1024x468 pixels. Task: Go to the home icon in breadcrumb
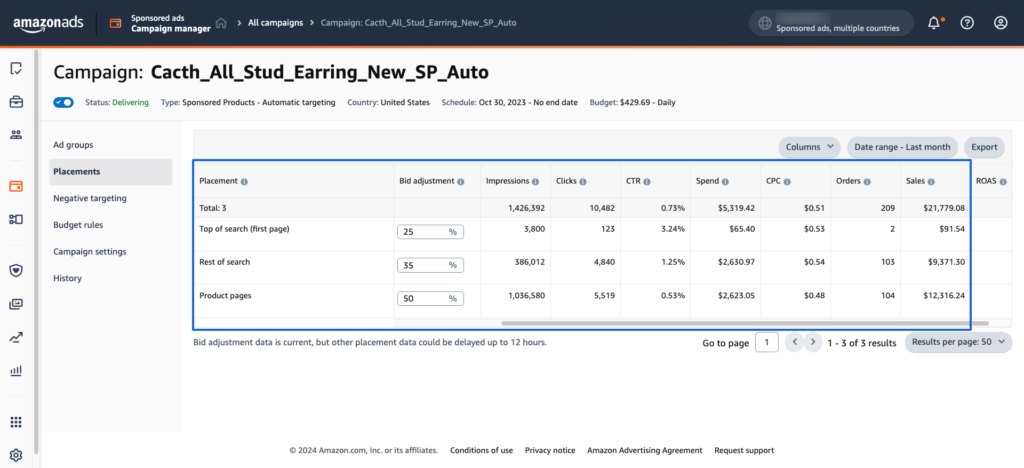[221, 23]
